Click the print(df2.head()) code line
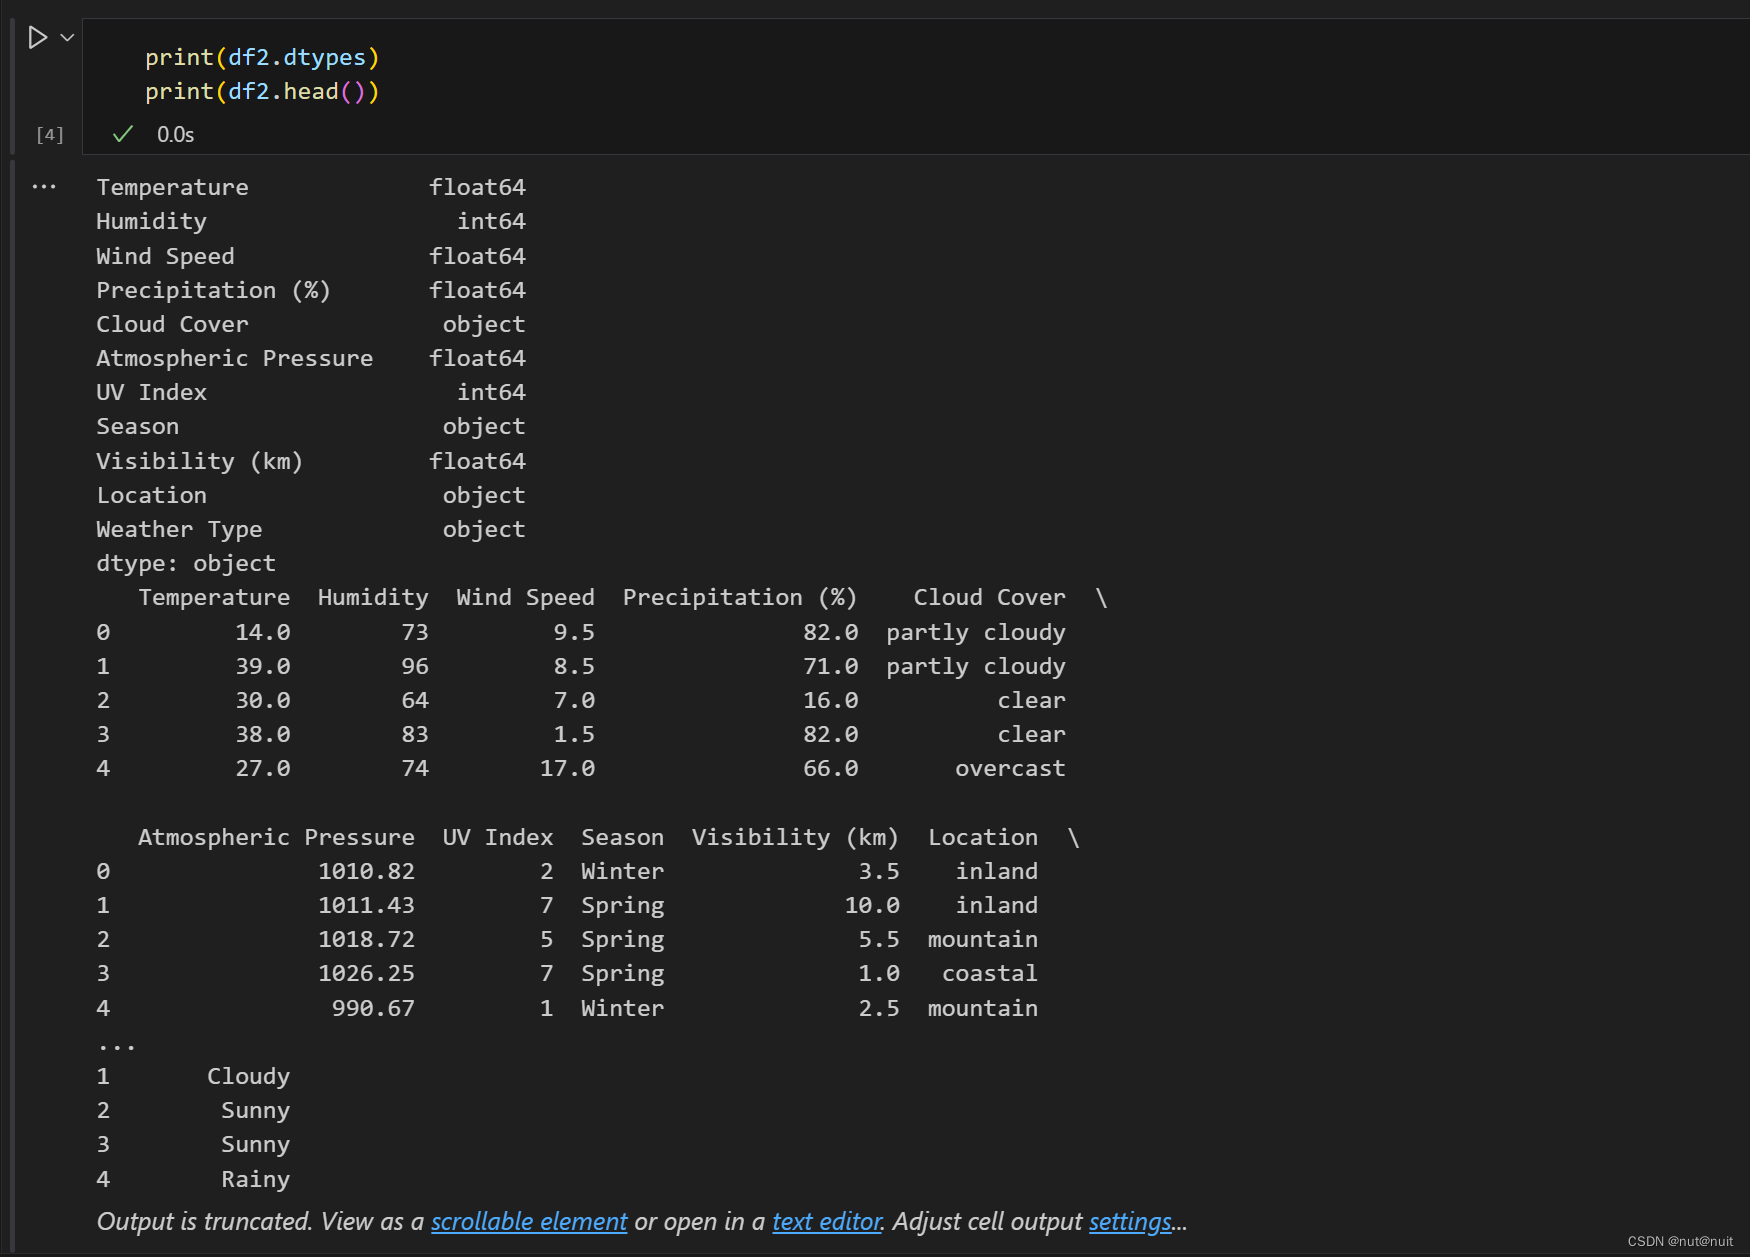The image size is (1750, 1257). click(262, 91)
